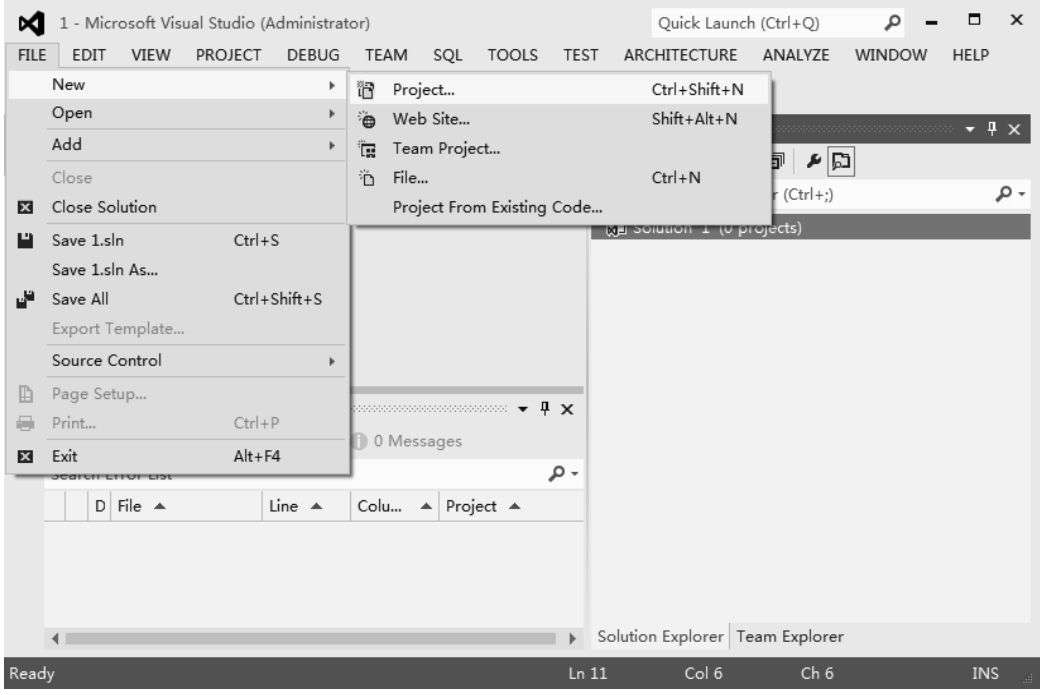Toggle the 0 Messages filter button
The width and height of the screenshot is (1047, 695).
[409, 441]
